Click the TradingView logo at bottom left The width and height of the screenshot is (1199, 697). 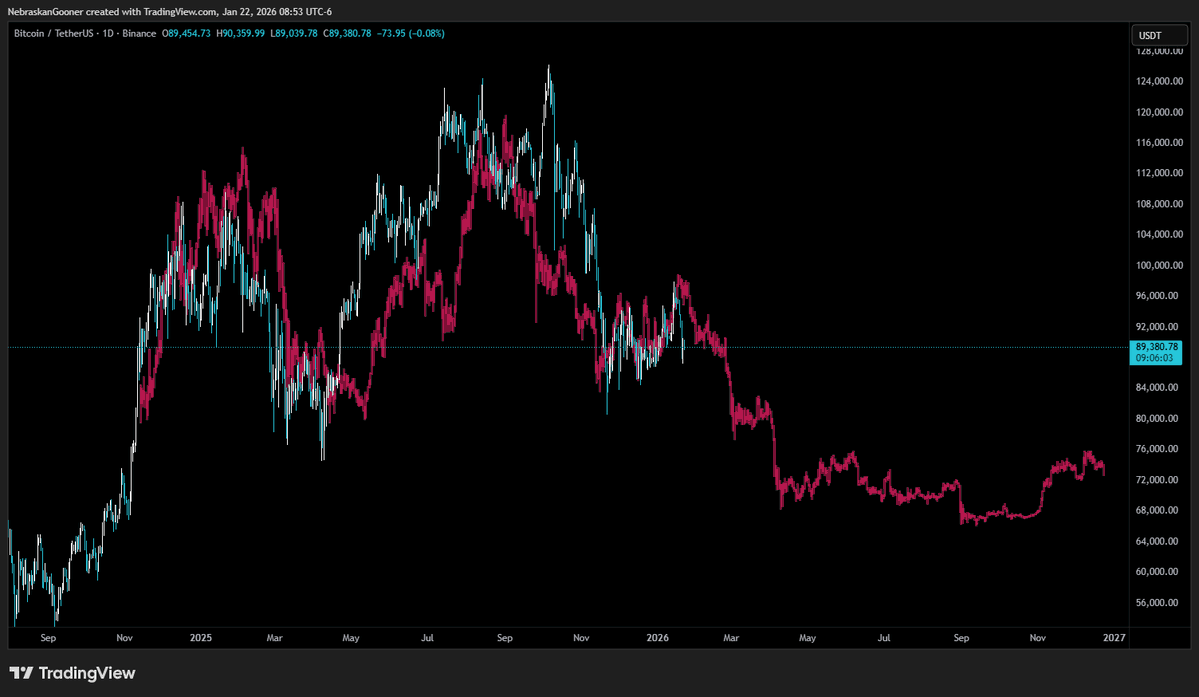73,673
